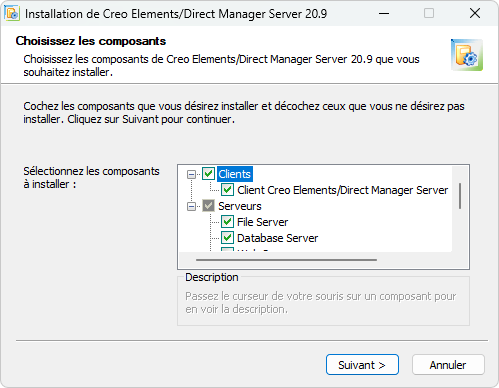Viewport: 499px width, 388px height.
Task: Click the Creo Manager Server header logo
Action: click(467, 55)
